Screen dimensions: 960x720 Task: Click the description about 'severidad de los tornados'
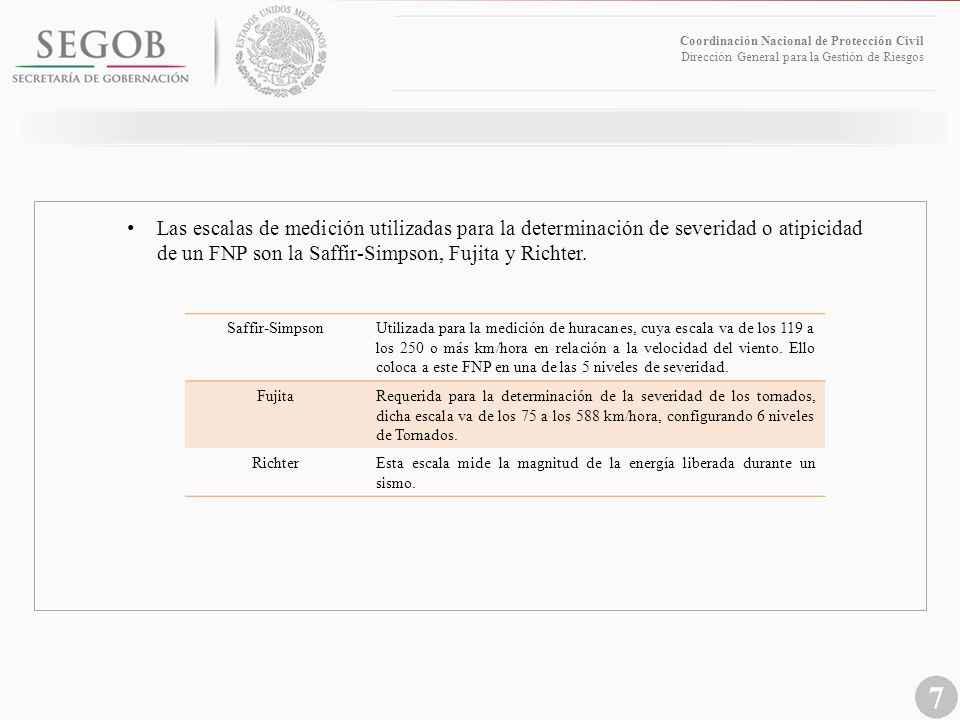[x=595, y=415]
